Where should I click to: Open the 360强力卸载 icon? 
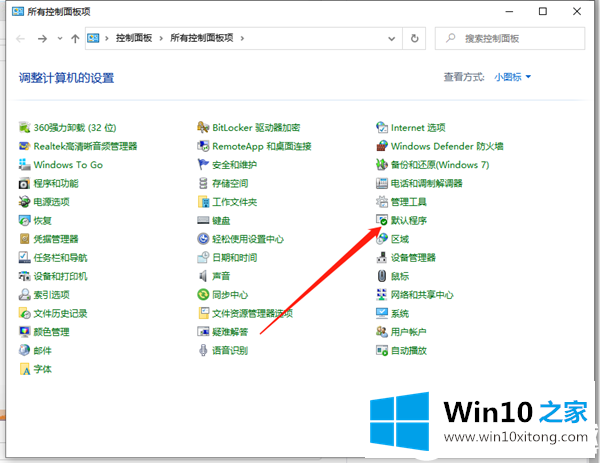[x=24, y=127]
